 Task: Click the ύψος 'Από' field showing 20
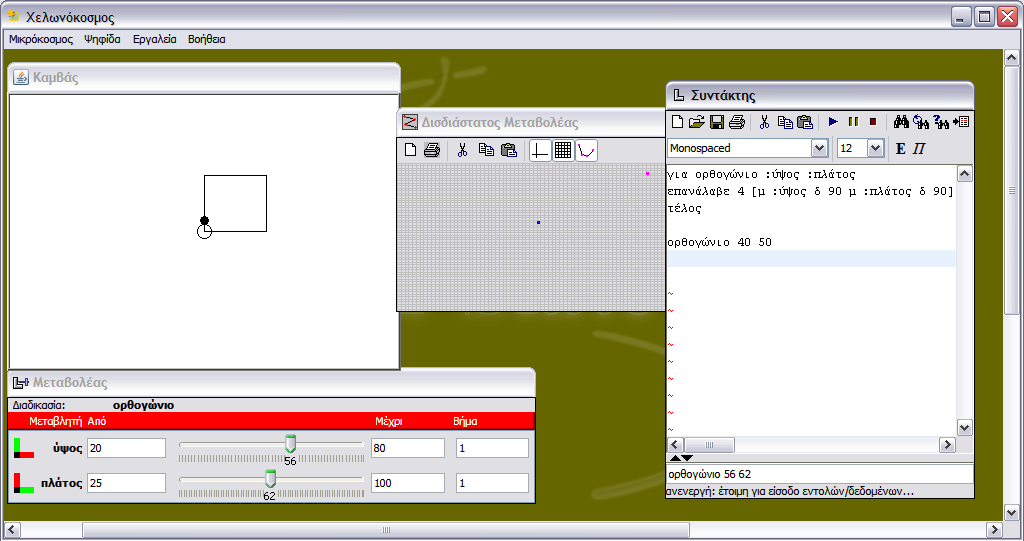pos(126,448)
